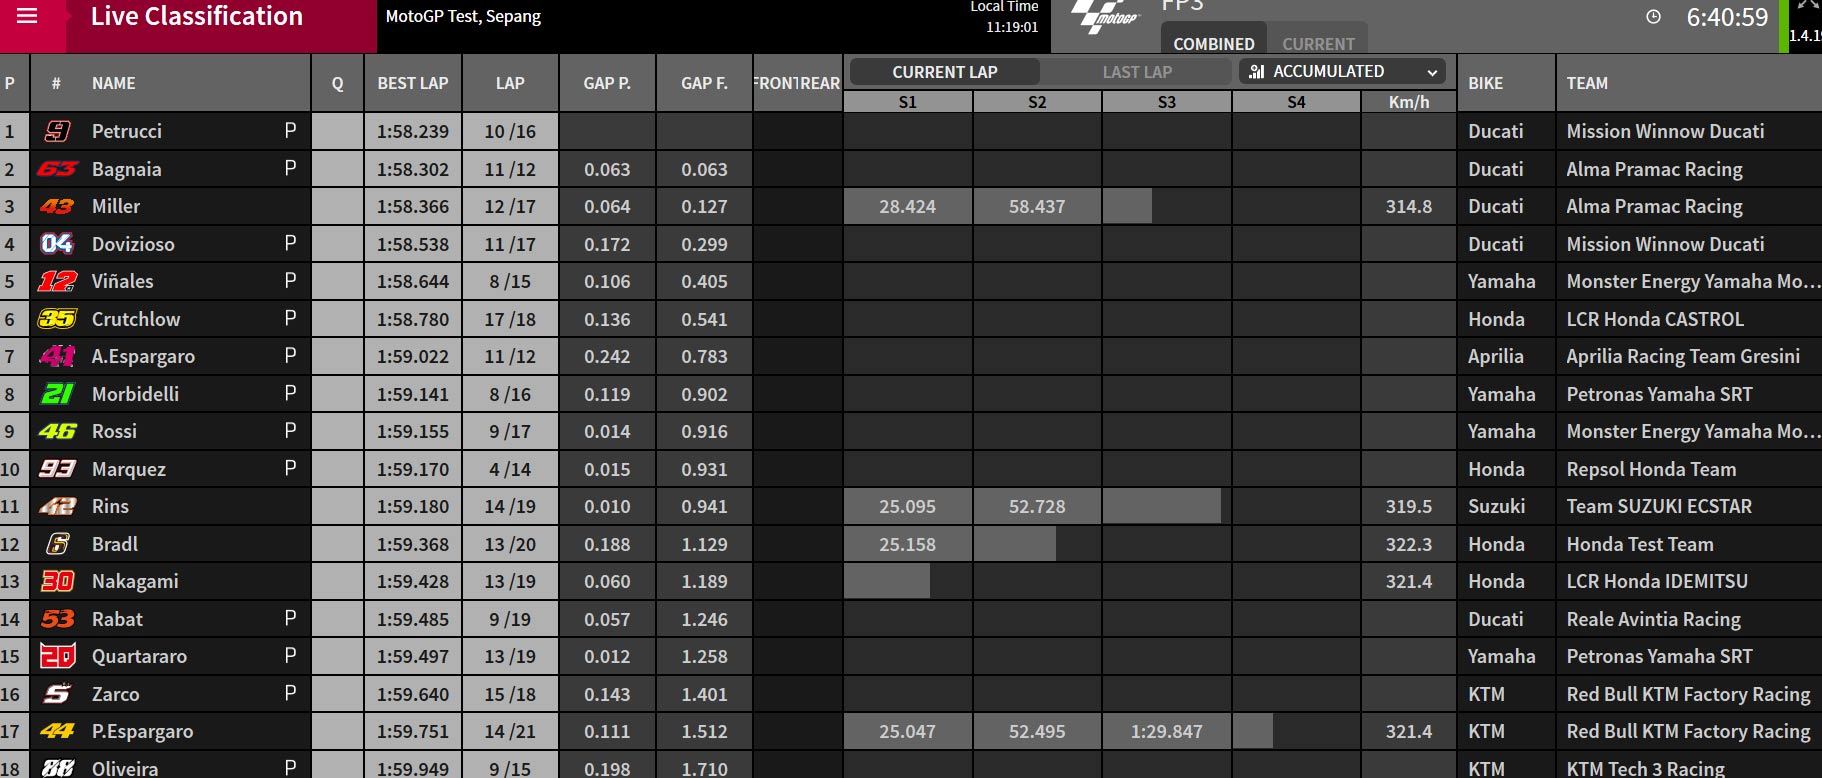Click the LAP column header
This screenshot has height=778, width=1822.
[x=510, y=83]
